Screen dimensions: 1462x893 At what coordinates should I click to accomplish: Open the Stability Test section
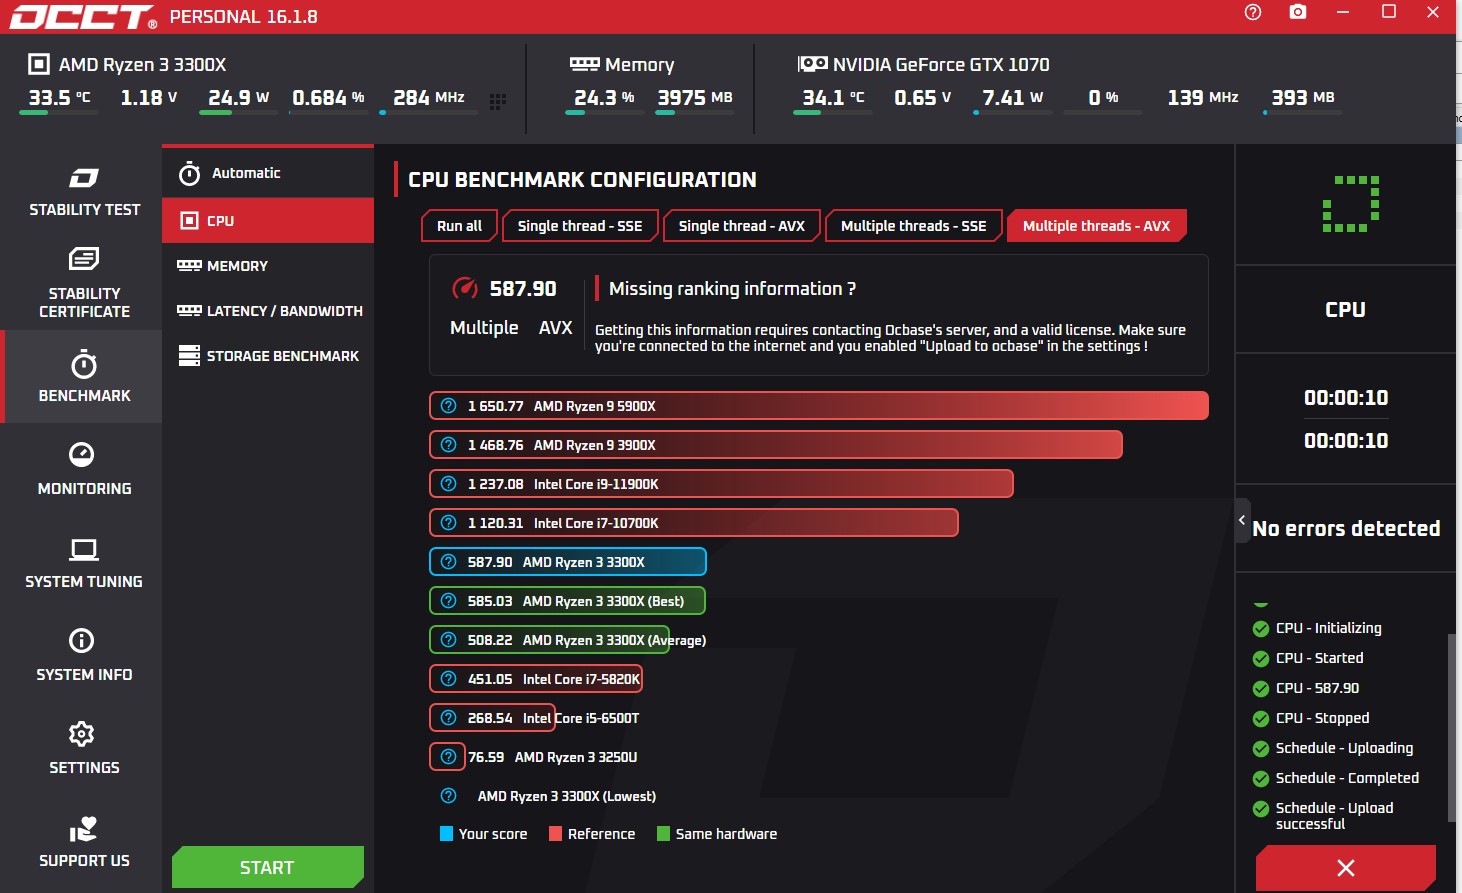pyautogui.click(x=84, y=192)
